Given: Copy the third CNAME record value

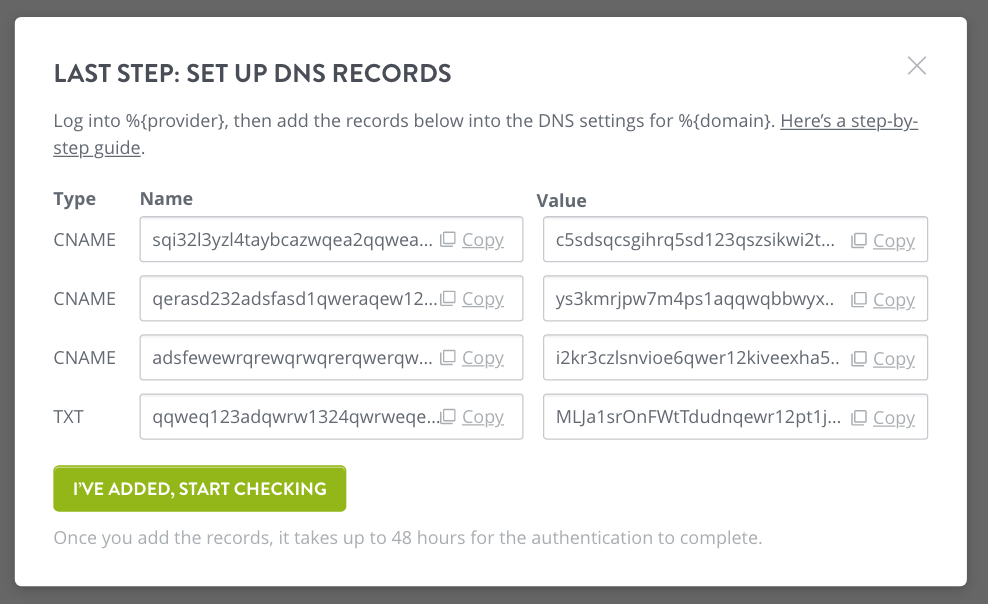Looking at the screenshot, I should [893, 358].
